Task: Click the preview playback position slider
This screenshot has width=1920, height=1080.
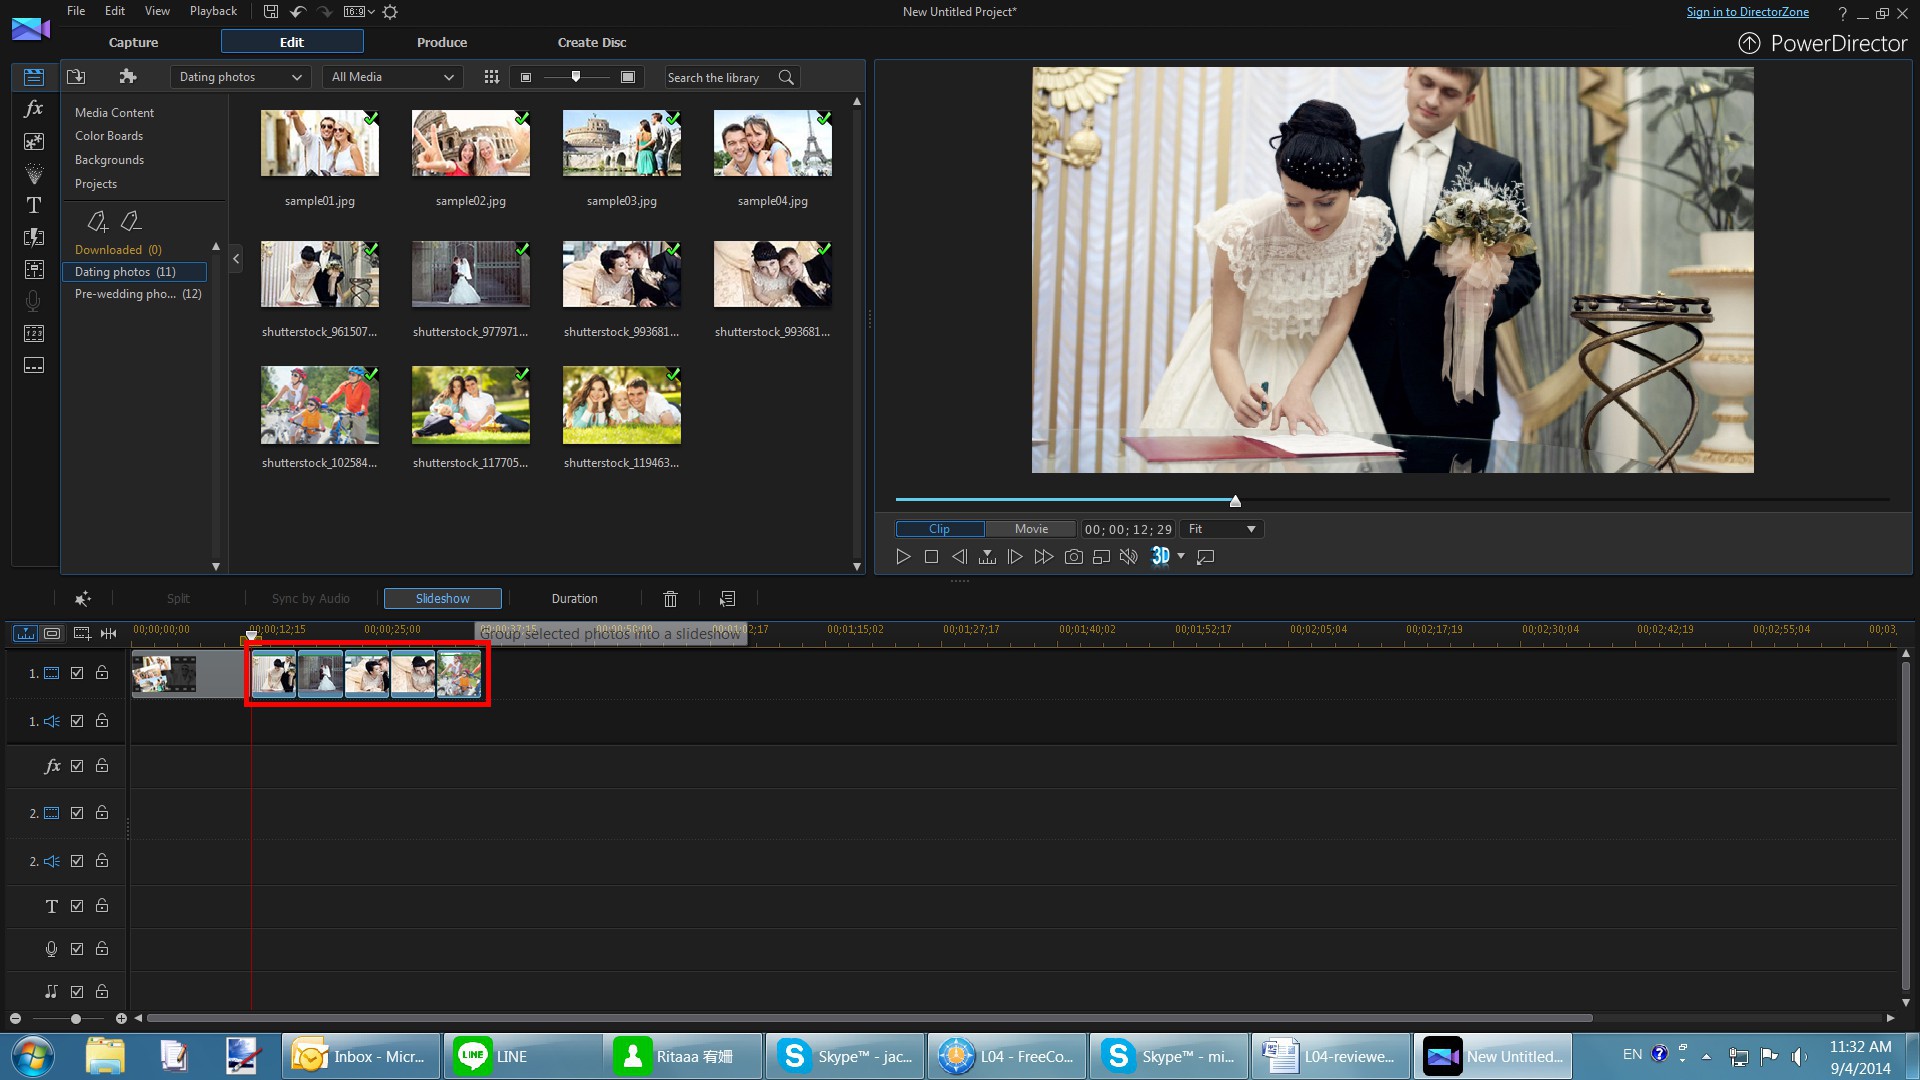Action: 1235,500
